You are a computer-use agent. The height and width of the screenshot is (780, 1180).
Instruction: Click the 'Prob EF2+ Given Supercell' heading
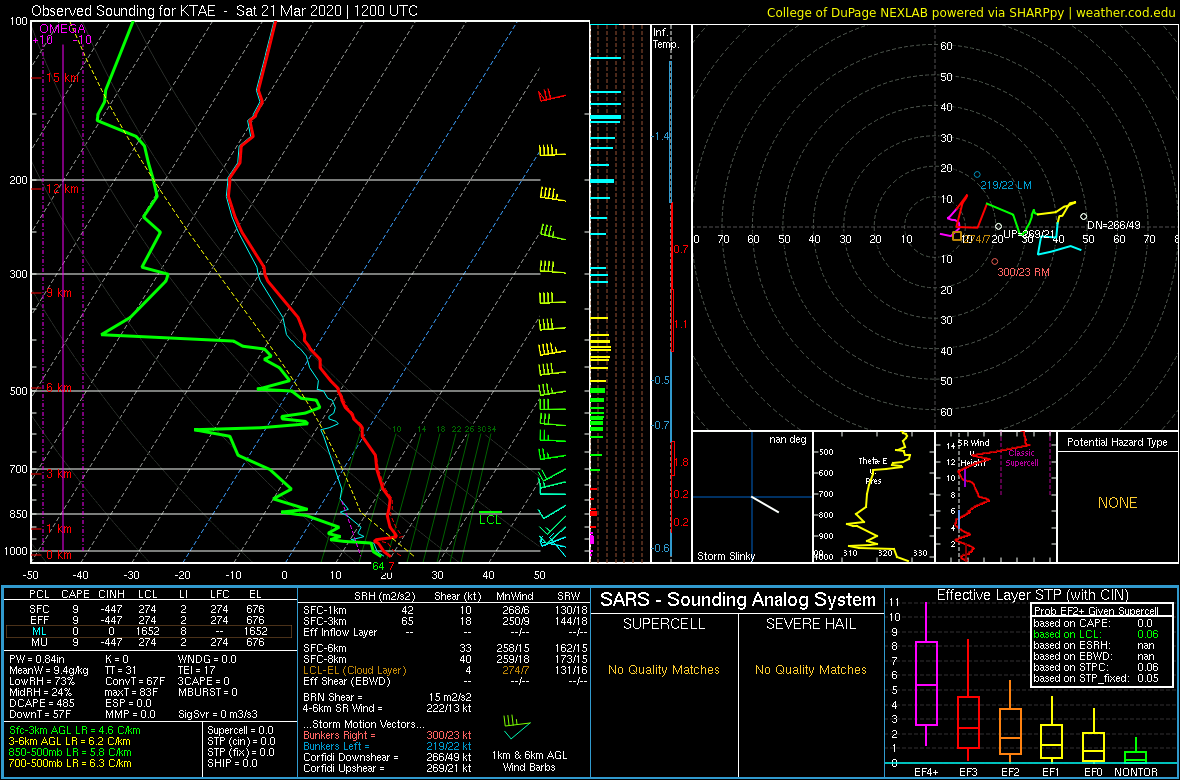(x=1096, y=611)
